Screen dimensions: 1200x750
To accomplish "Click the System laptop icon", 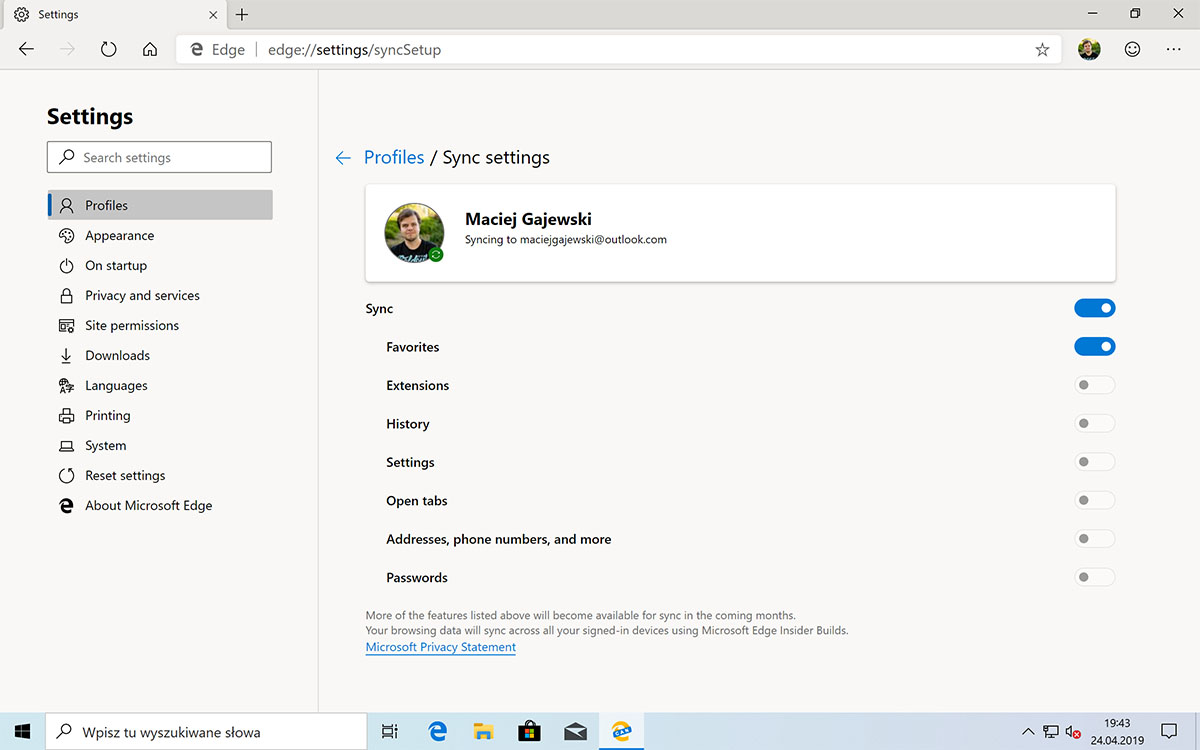I will click(66, 446).
